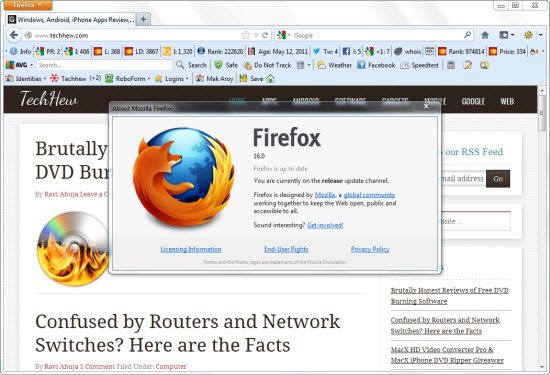Screen dimensions: 550x375
Task: Click the Alexa Rank: 222620 item
Action: [220, 51]
